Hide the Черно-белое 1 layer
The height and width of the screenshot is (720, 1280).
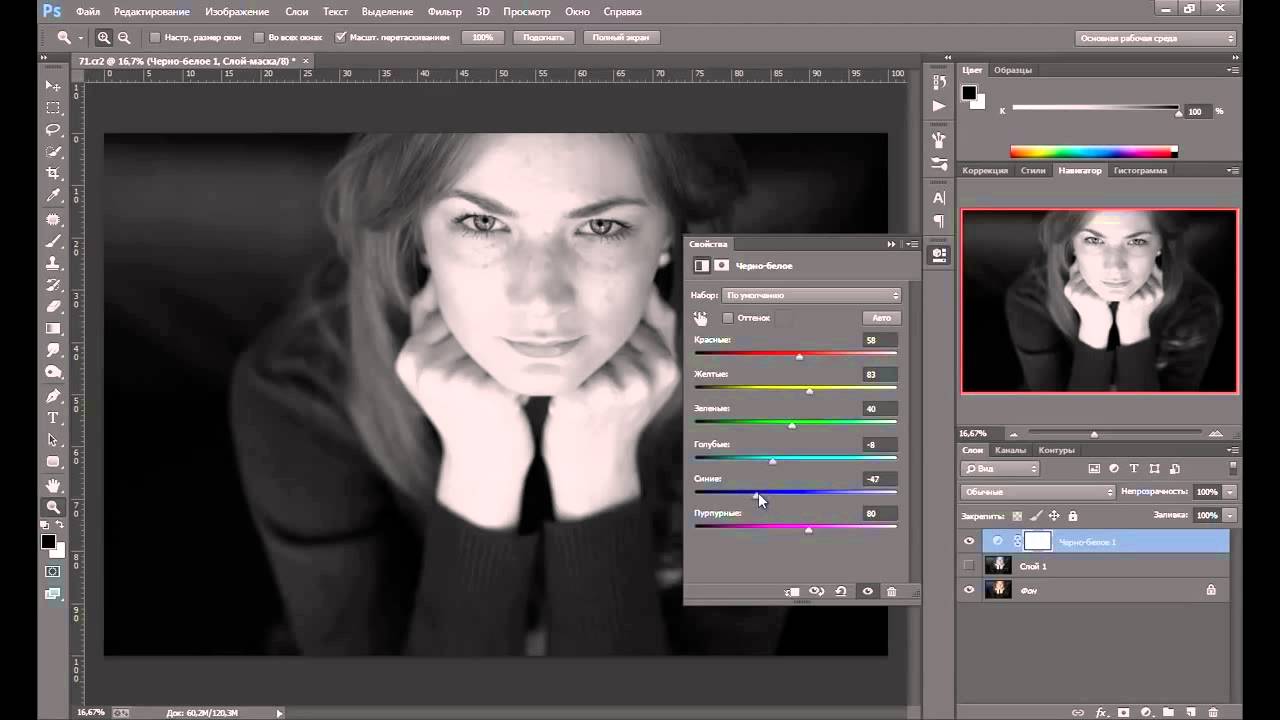pos(968,541)
